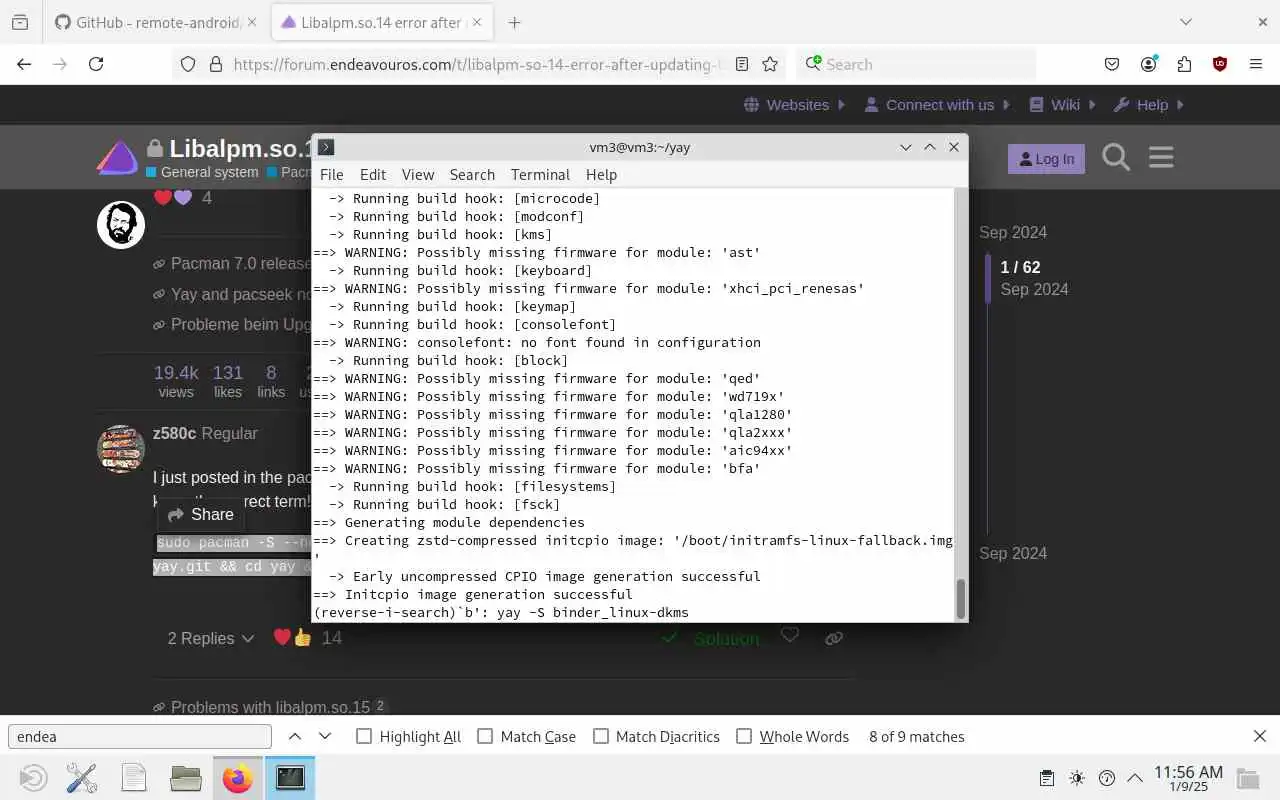Open Firefox account icon
Screen dimensions: 1280x800
coord(1148,64)
